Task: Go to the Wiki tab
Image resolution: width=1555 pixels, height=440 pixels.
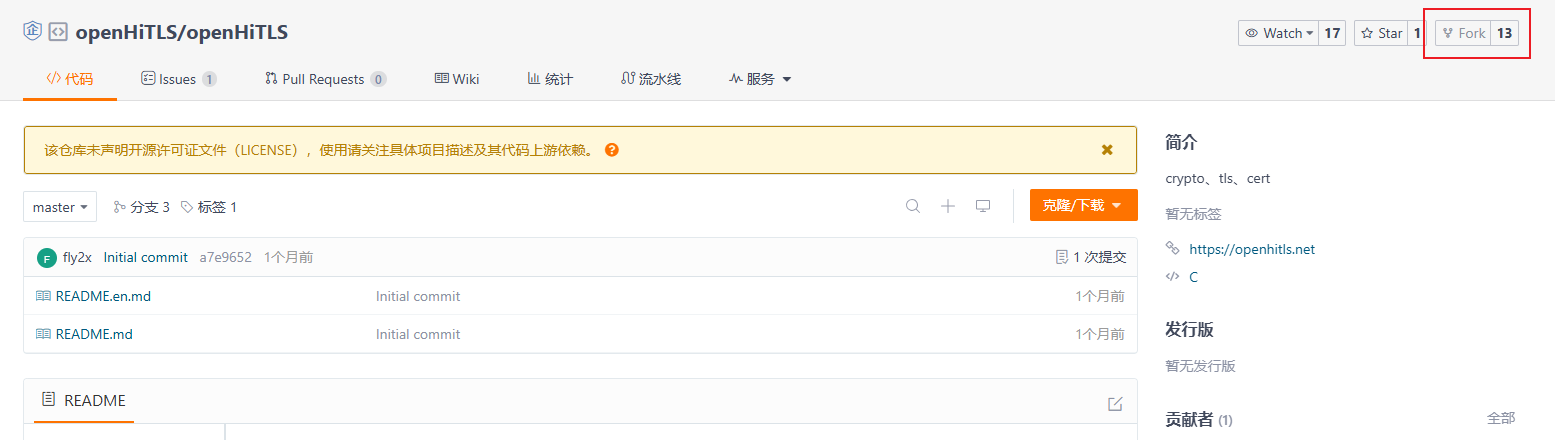Action: pyautogui.click(x=457, y=79)
